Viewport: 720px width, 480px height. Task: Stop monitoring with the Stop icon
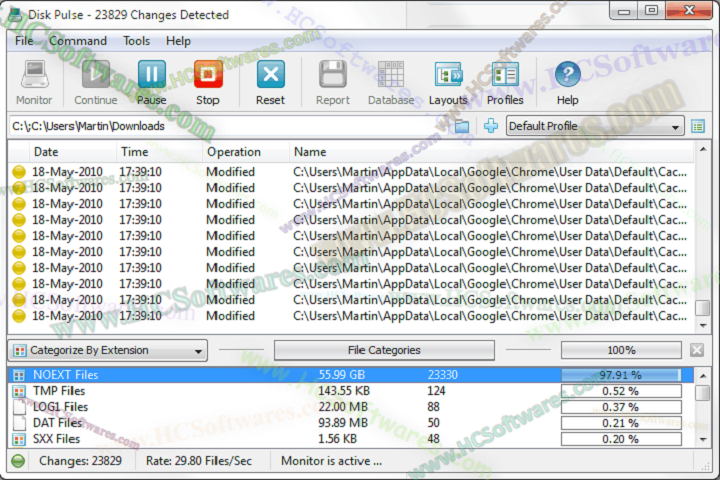pos(208,74)
